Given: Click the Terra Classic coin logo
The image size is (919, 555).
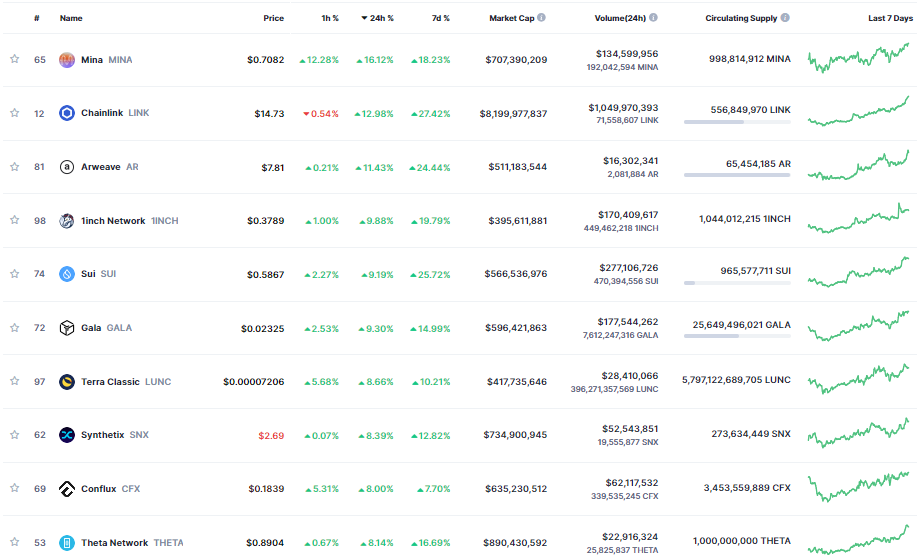Looking at the screenshot, I should tap(67, 382).
